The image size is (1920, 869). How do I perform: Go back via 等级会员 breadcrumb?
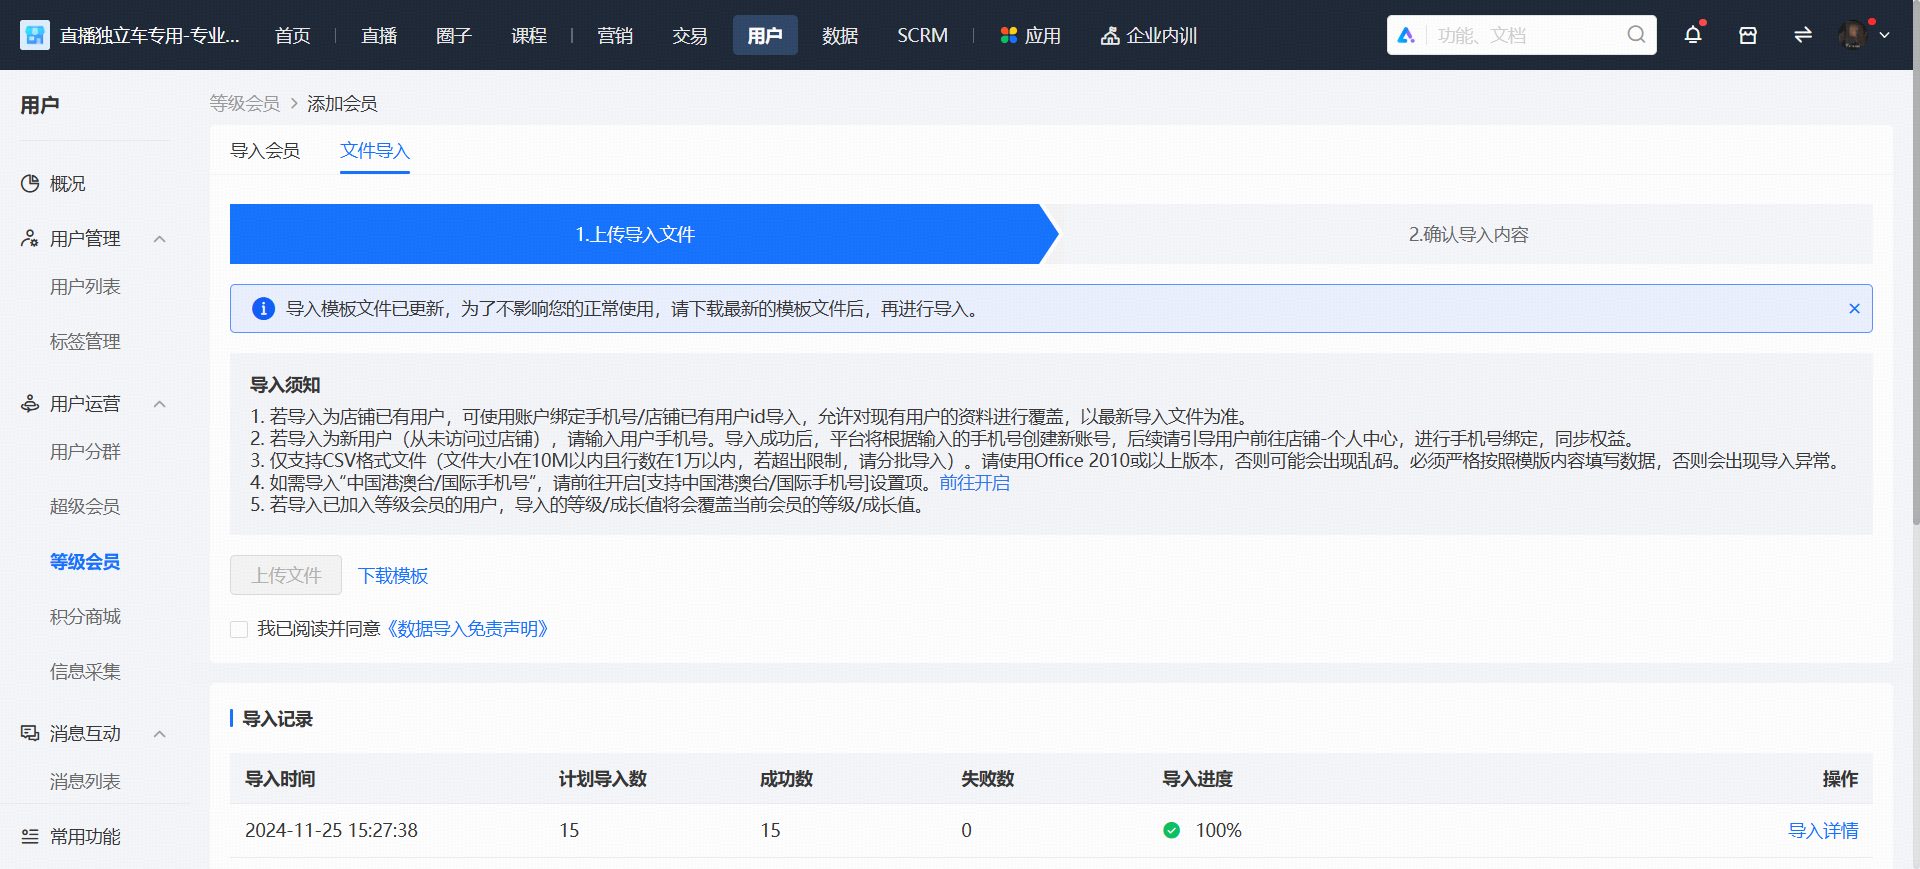[245, 104]
